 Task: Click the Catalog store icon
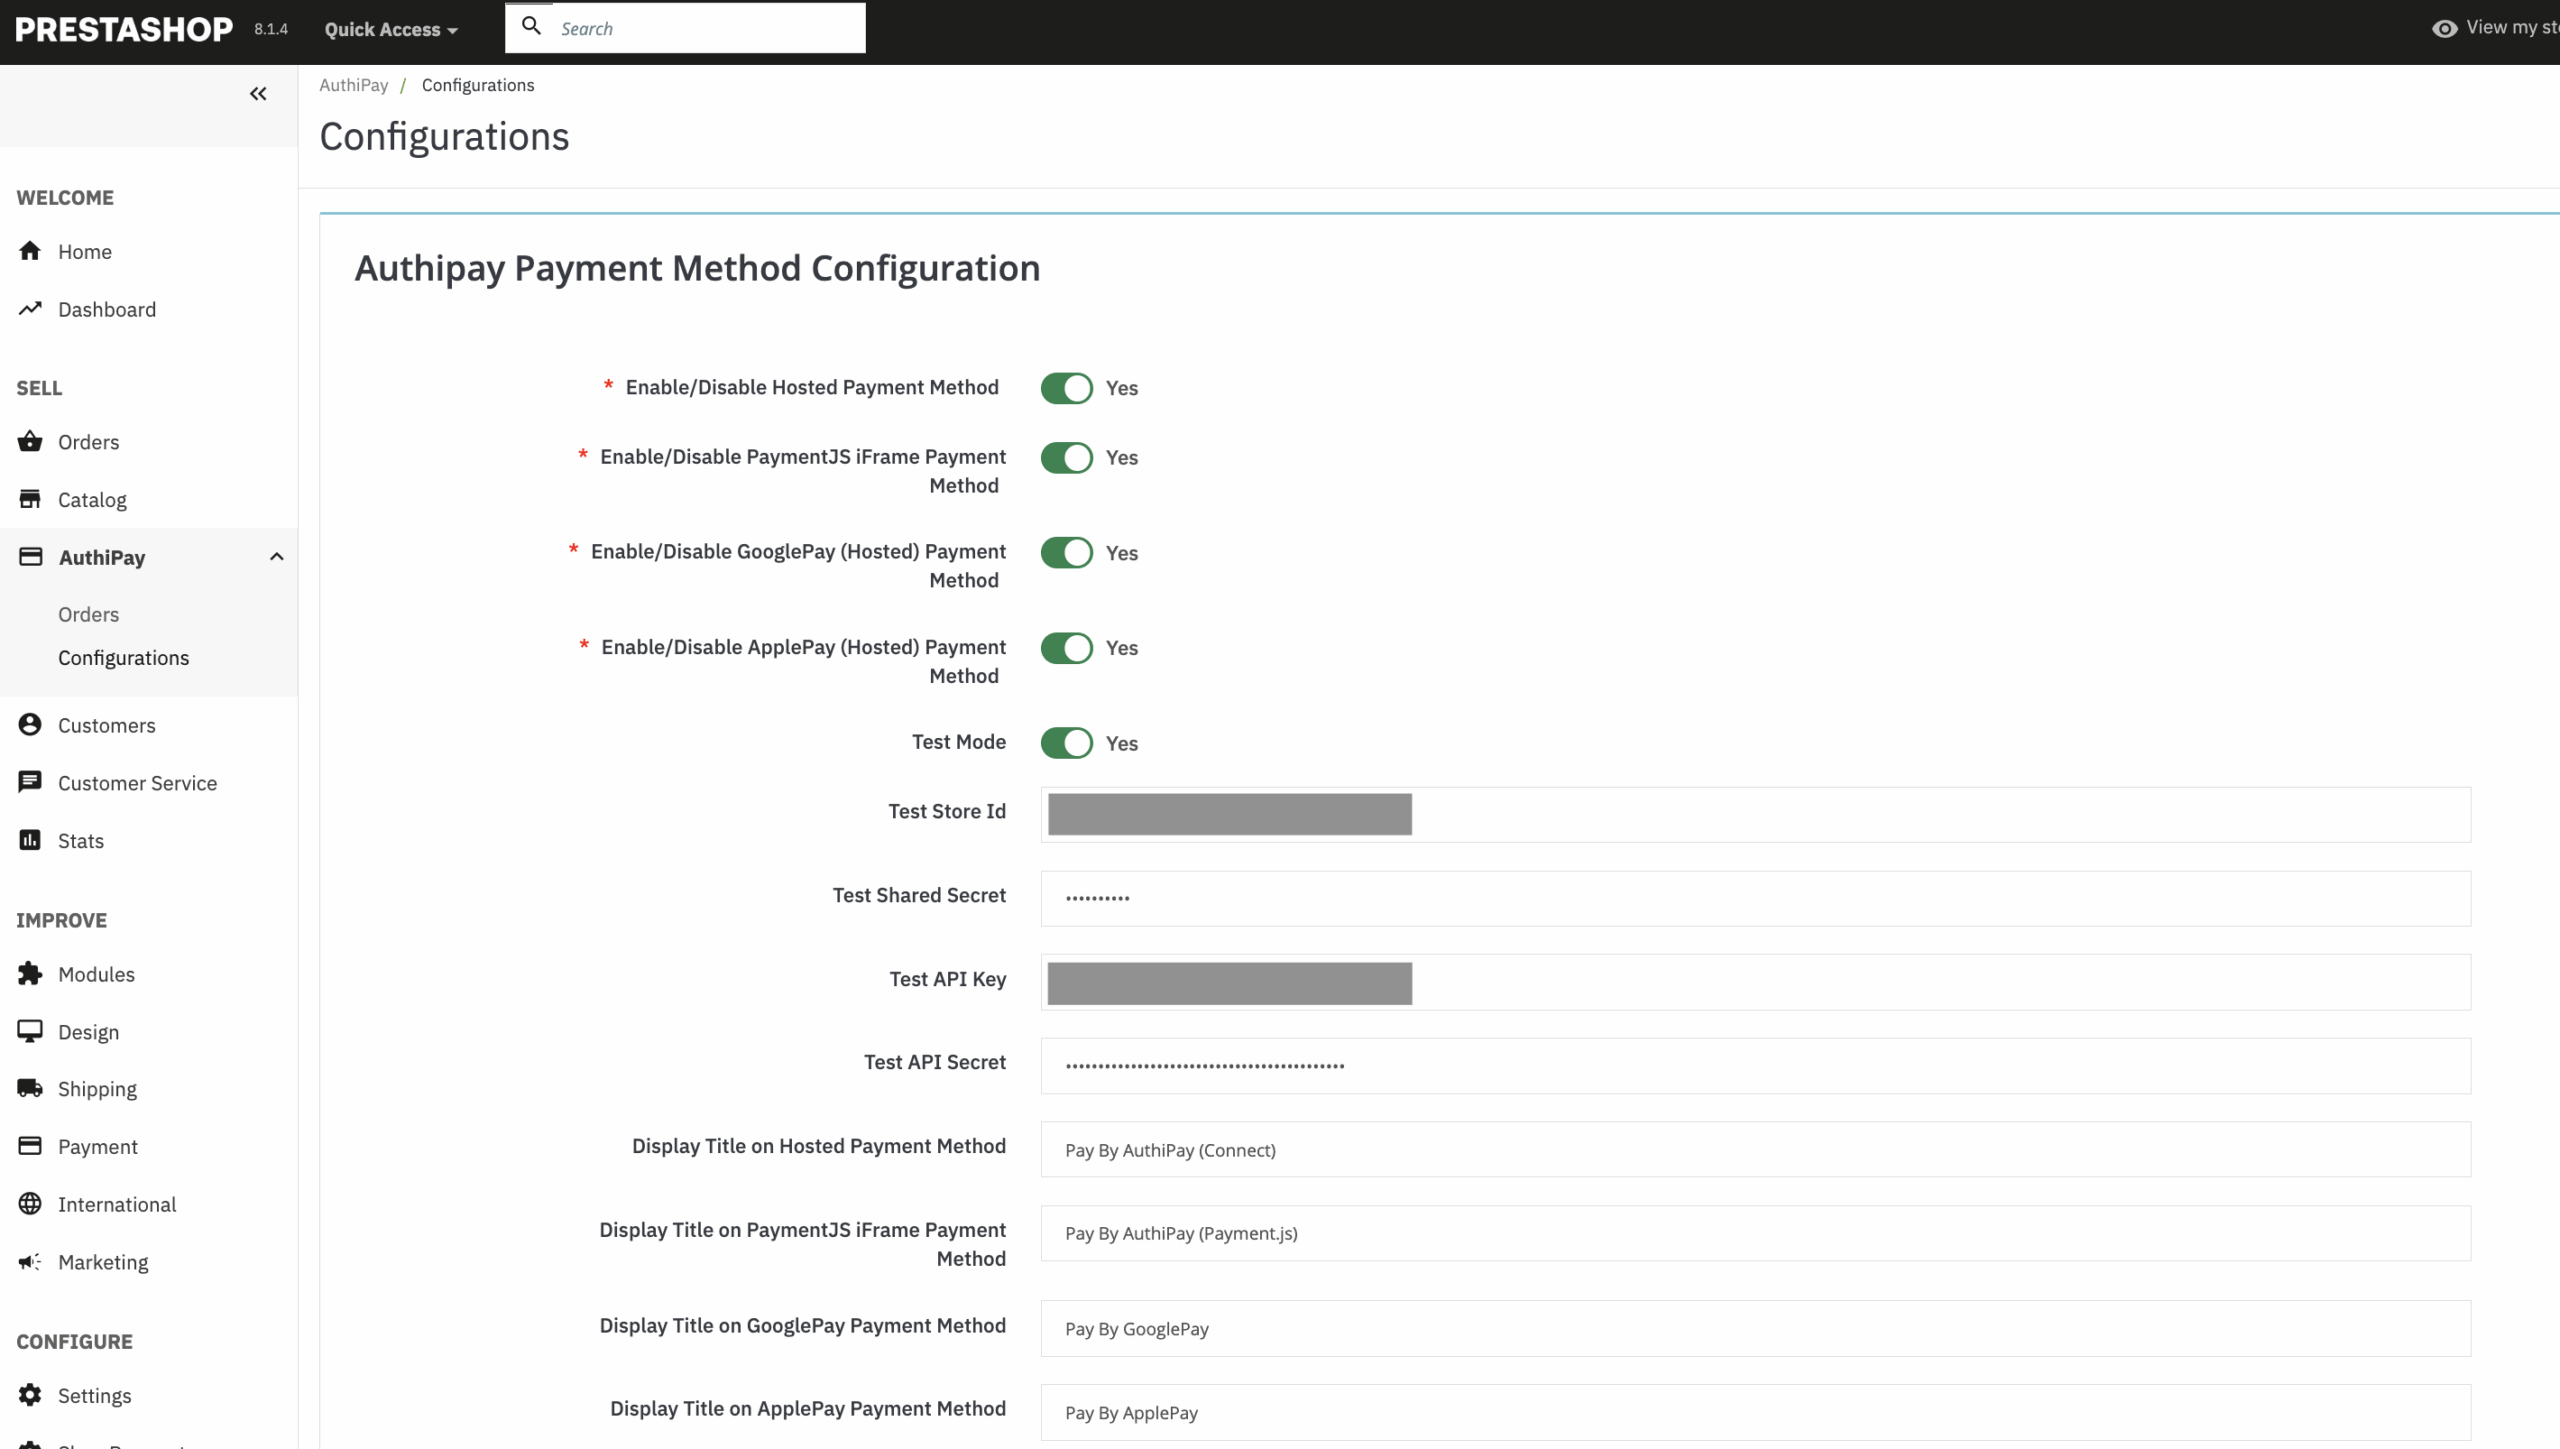point(30,499)
